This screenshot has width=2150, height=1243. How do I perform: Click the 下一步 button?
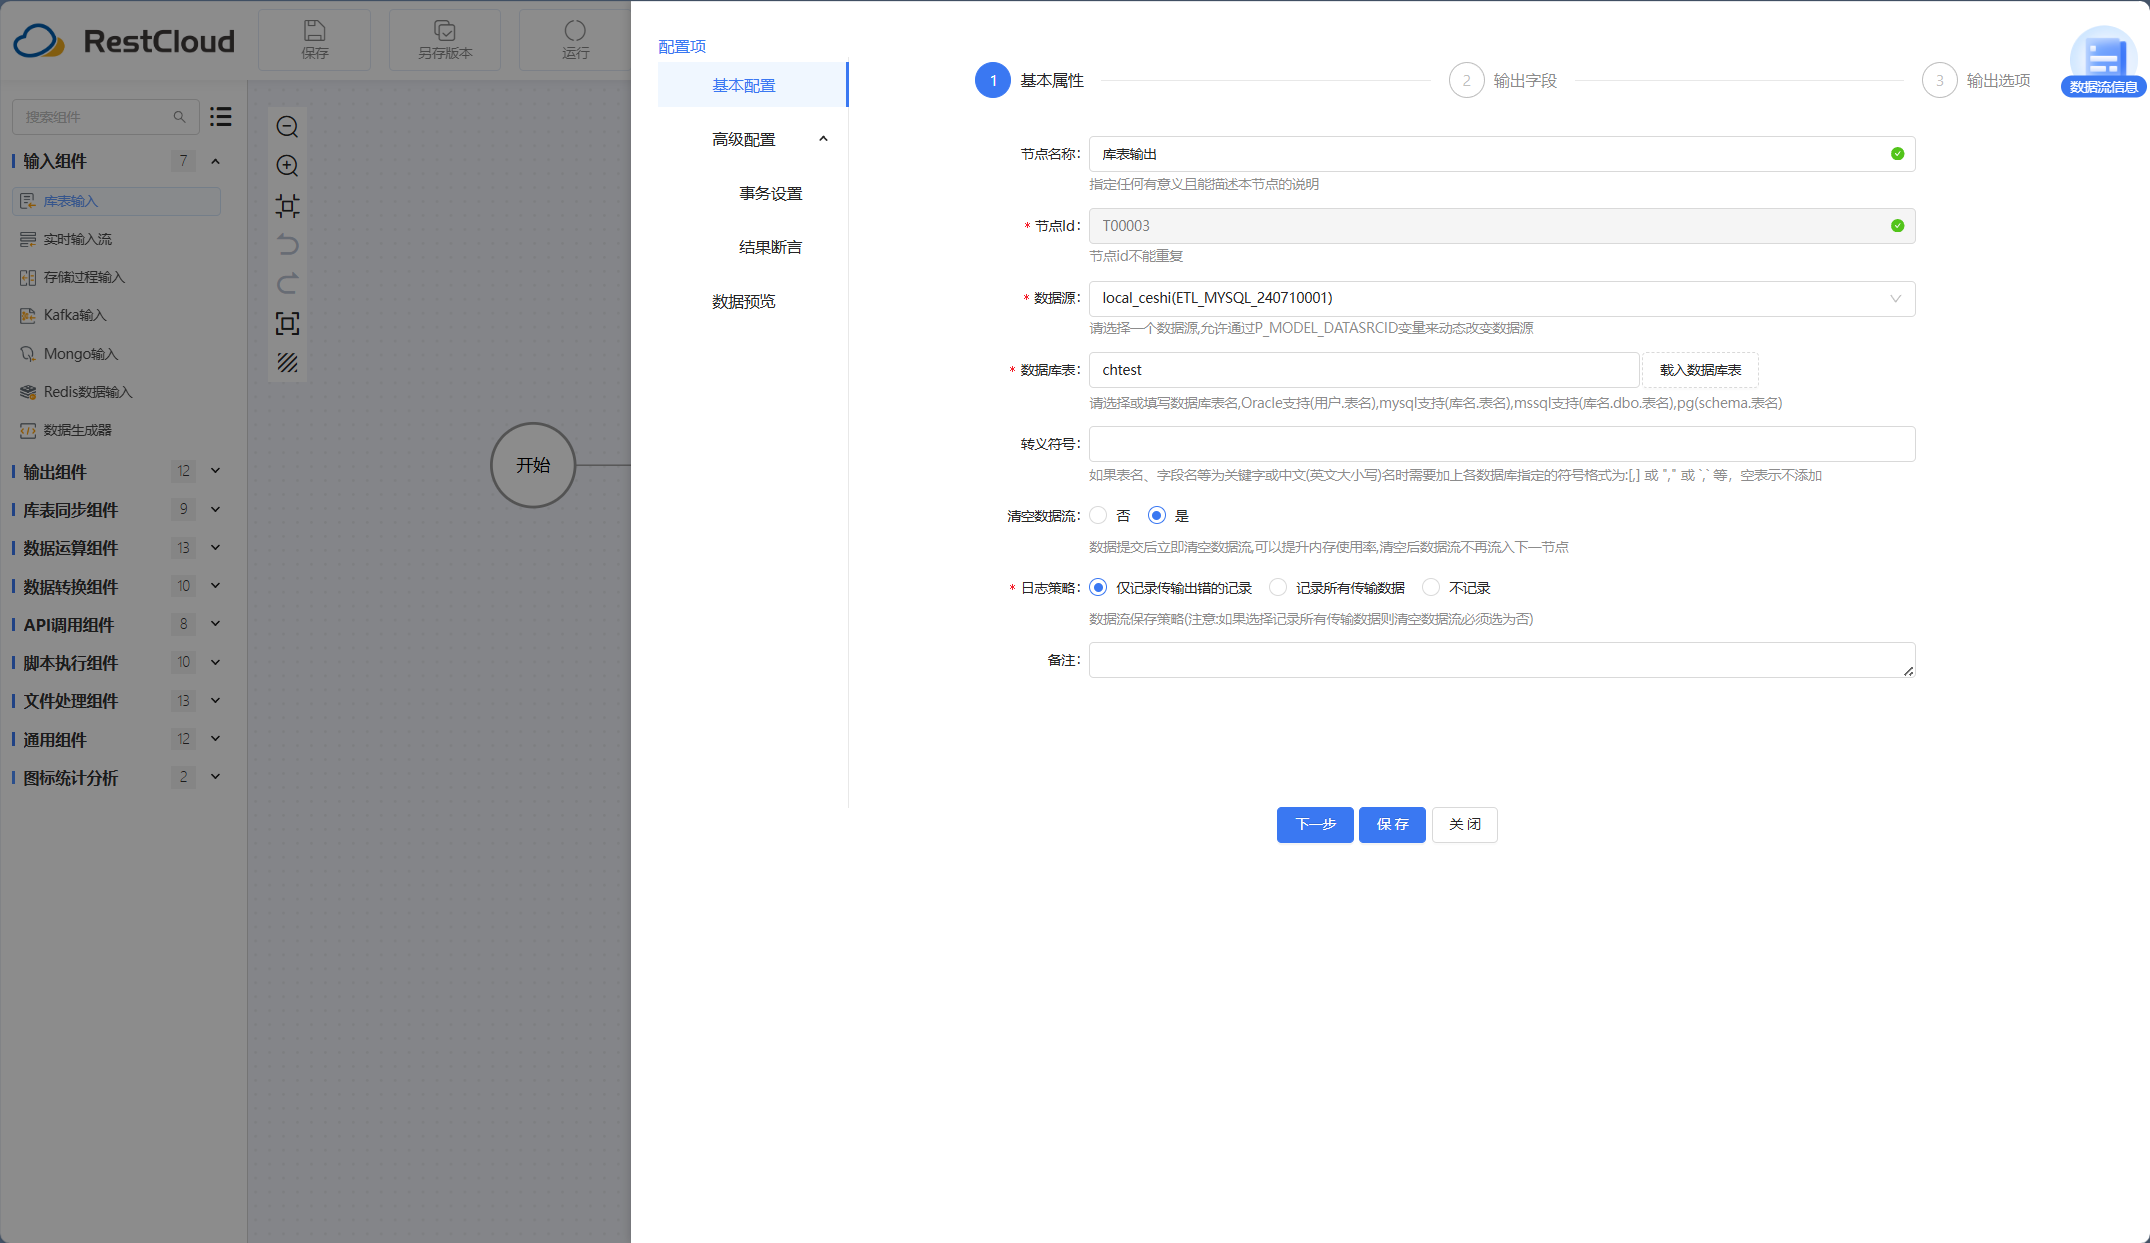1315,825
